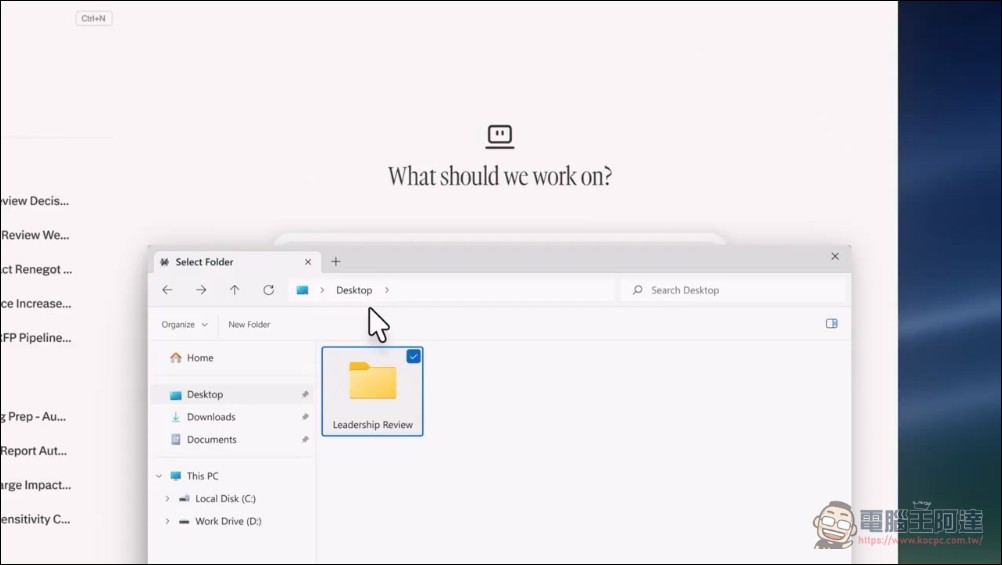
Task: Navigate up one folder level
Action: click(235, 290)
